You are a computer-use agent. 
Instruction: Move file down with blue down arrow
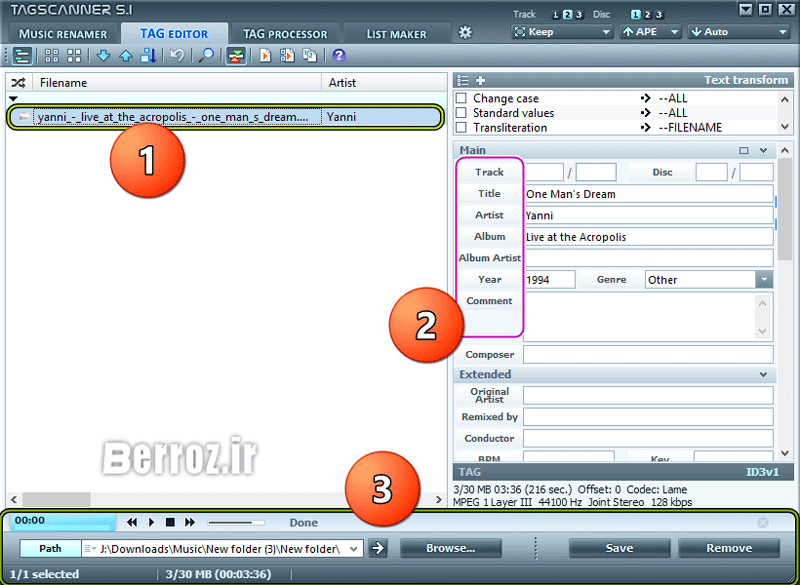pyautogui.click(x=104, y=56)
